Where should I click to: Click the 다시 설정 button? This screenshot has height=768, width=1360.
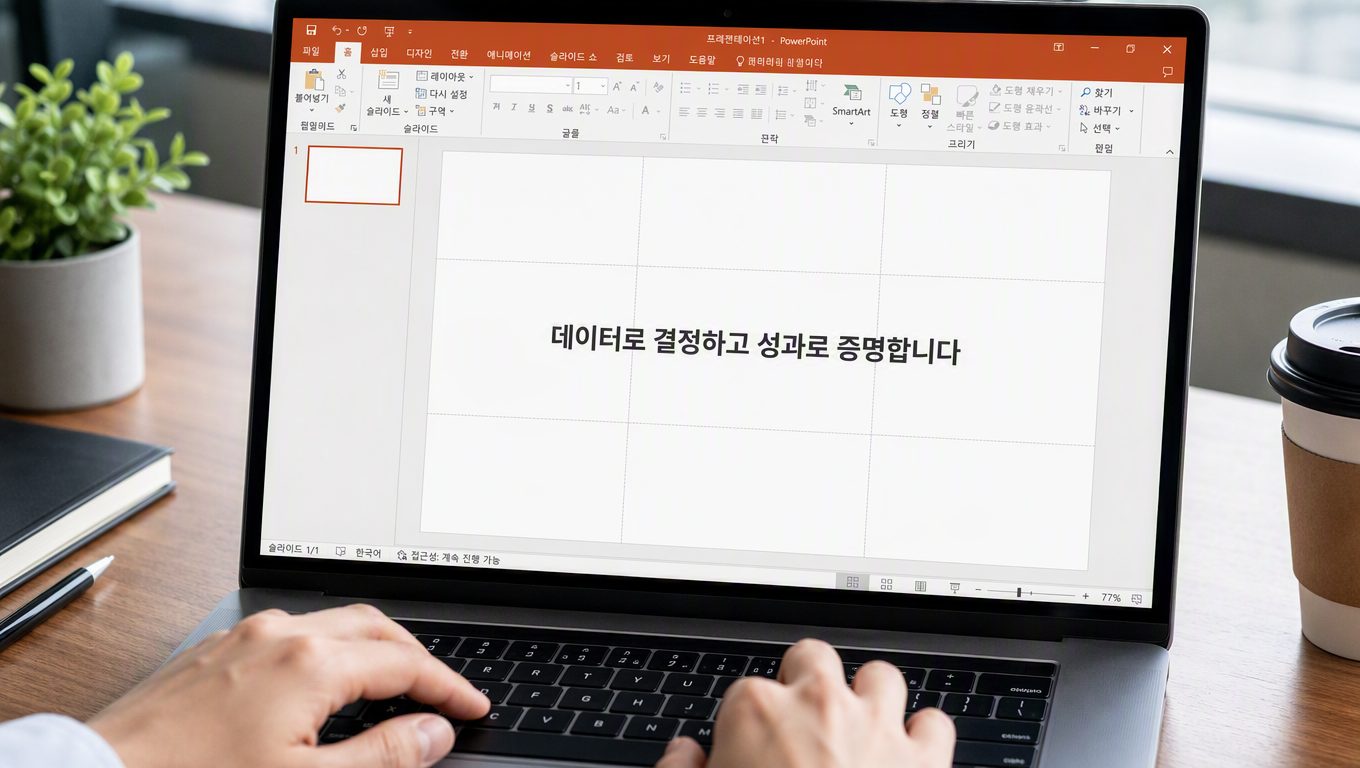pyautogui.click(x=442, y=94)
